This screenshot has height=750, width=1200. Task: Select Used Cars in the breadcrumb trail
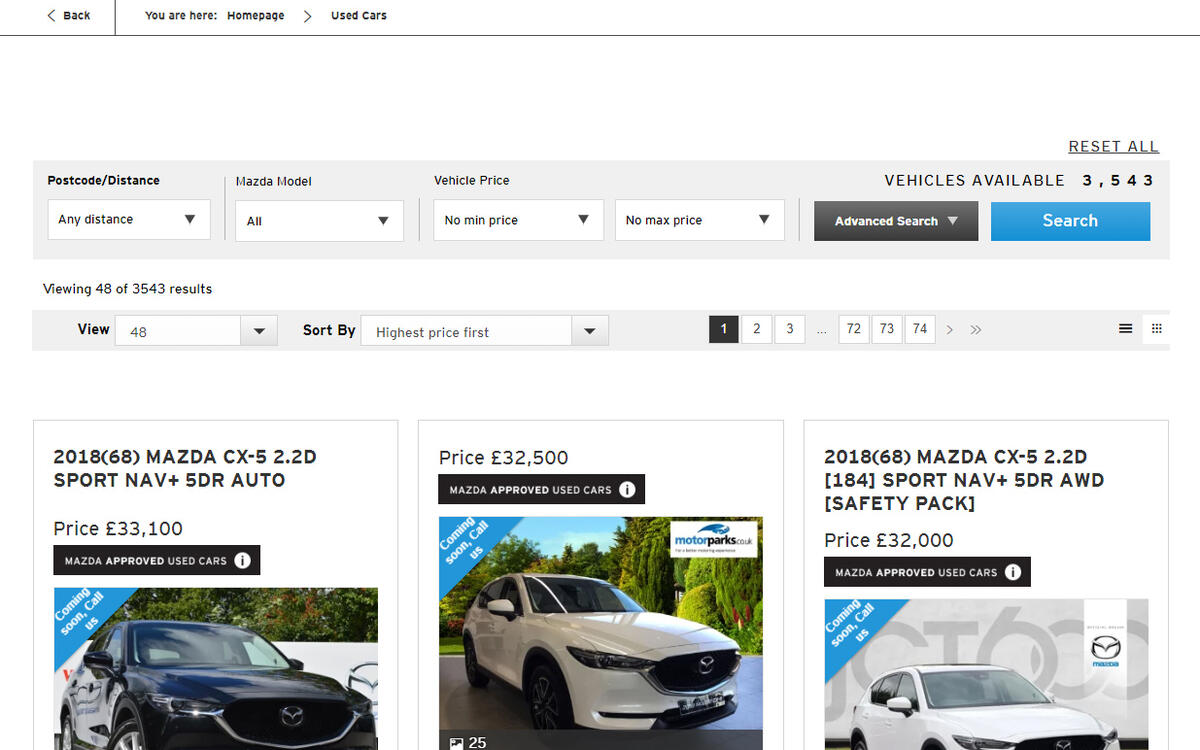(357, 16)
